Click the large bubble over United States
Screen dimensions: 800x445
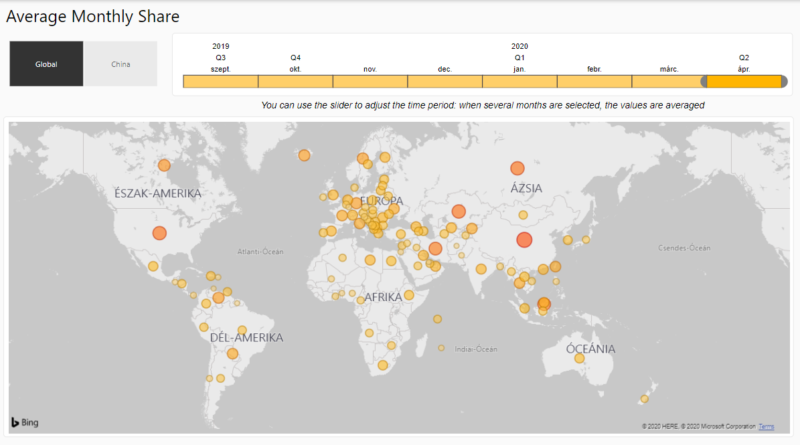(159, 233)
